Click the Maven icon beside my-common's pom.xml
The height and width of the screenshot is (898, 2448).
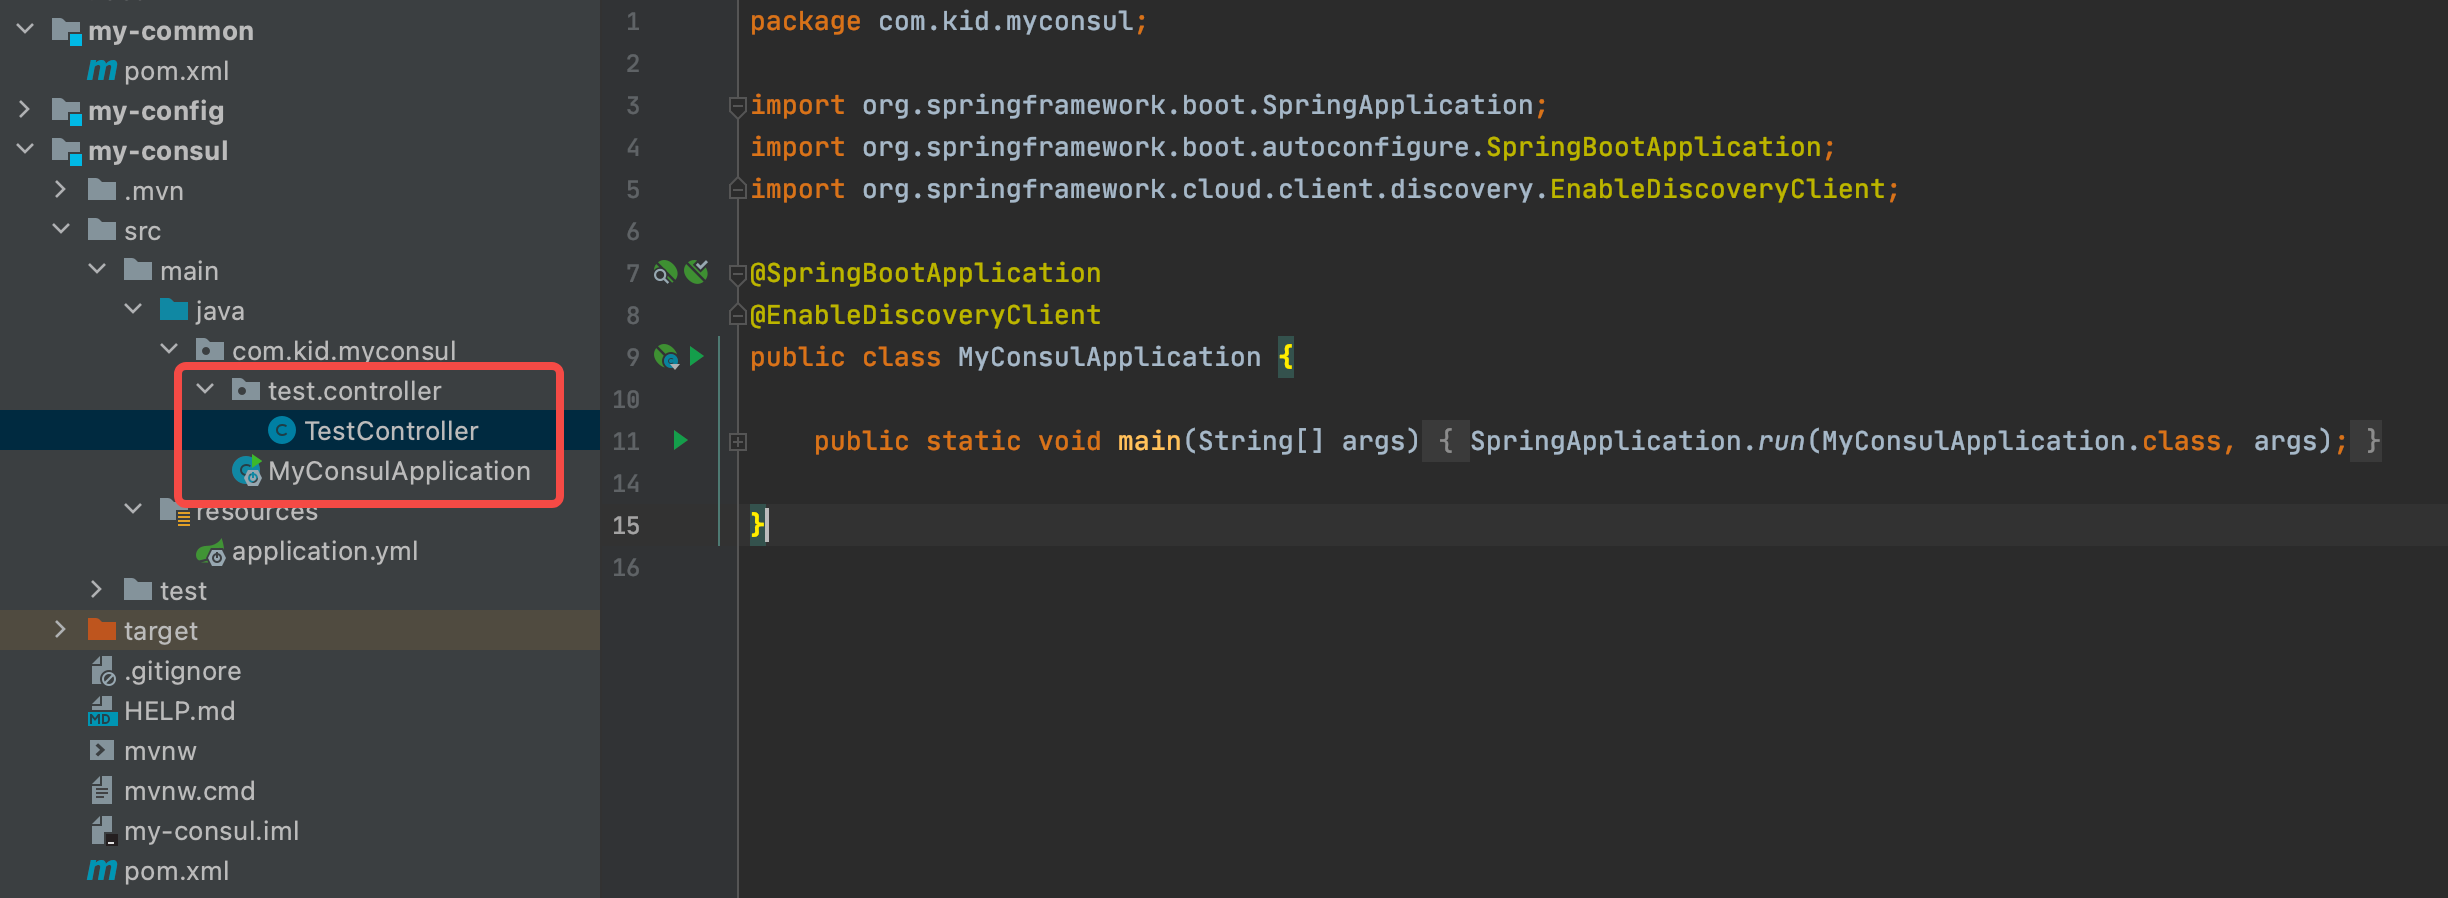click(x=101, y=70)
